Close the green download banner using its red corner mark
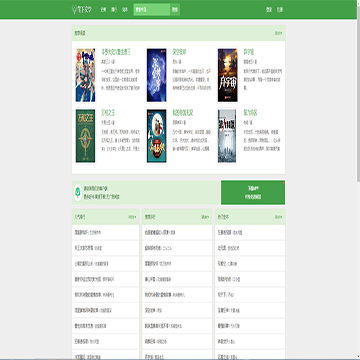Screen dimensions: 360x360 (x=284, y=182)
